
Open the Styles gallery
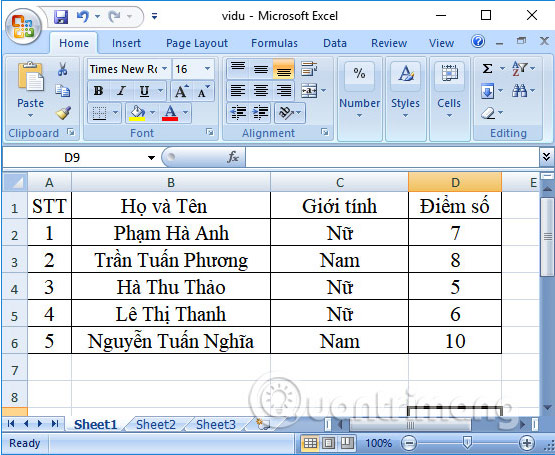405,99
